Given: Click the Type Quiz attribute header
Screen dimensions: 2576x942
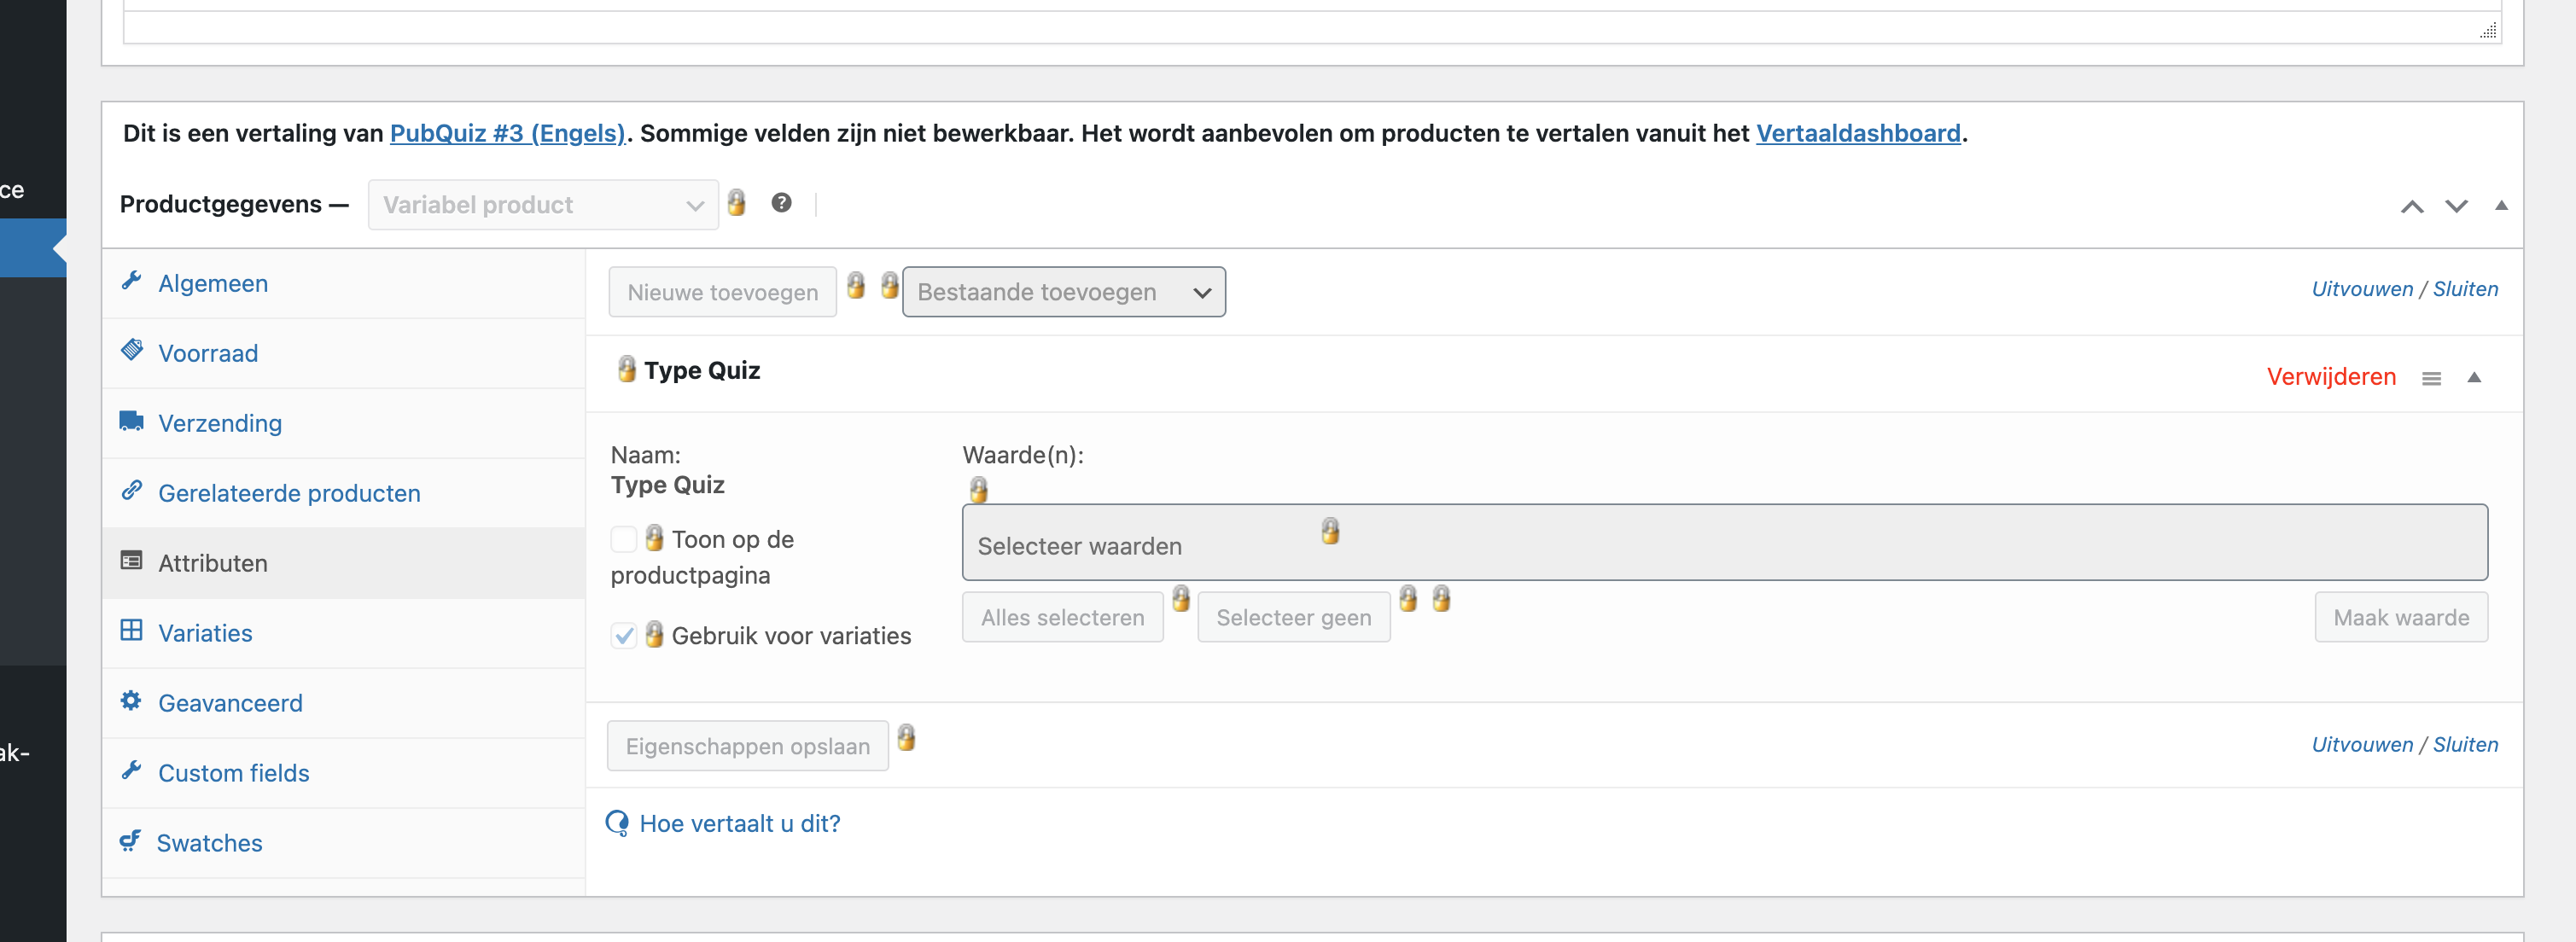Looking at the screenshot, I should tap(1554, 373).
